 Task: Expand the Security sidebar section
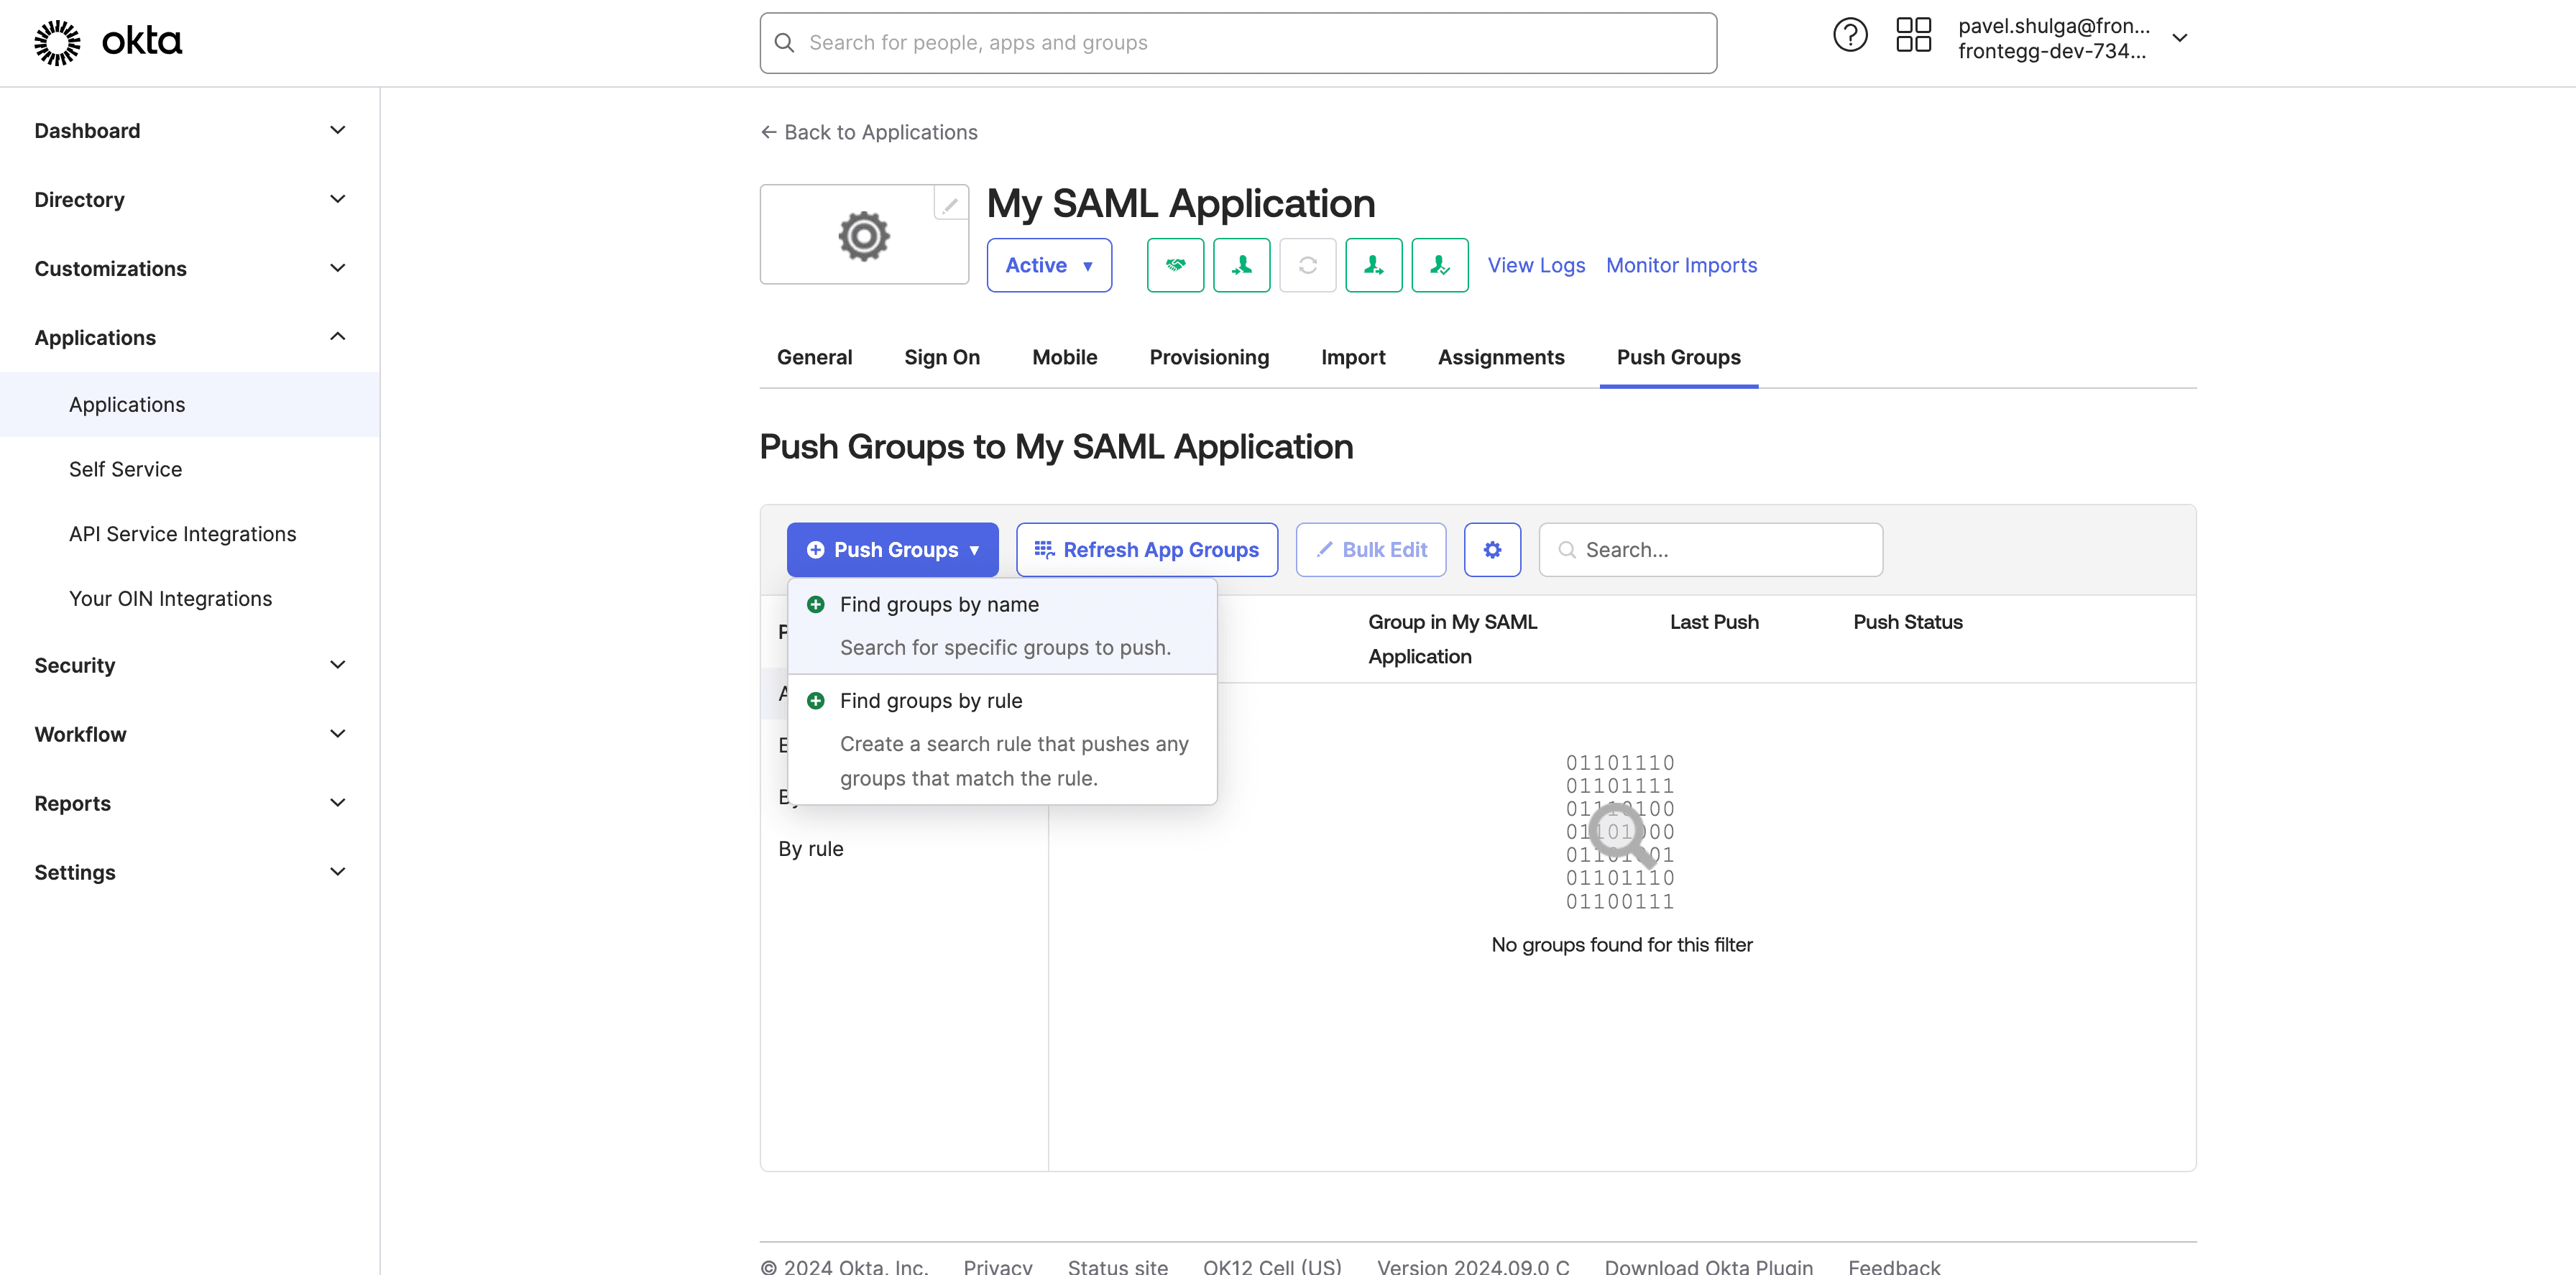coord(190,666)
